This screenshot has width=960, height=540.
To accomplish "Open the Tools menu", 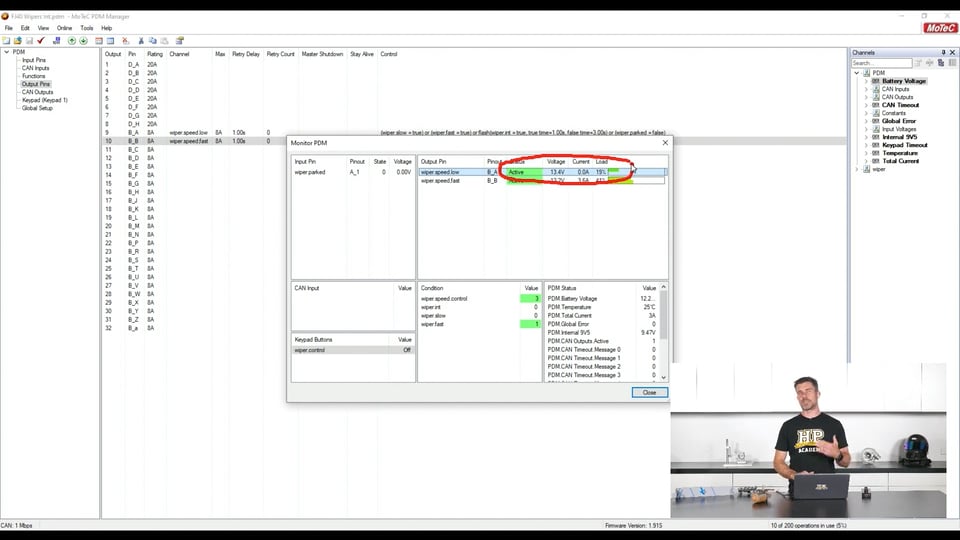I will [87, 28].
